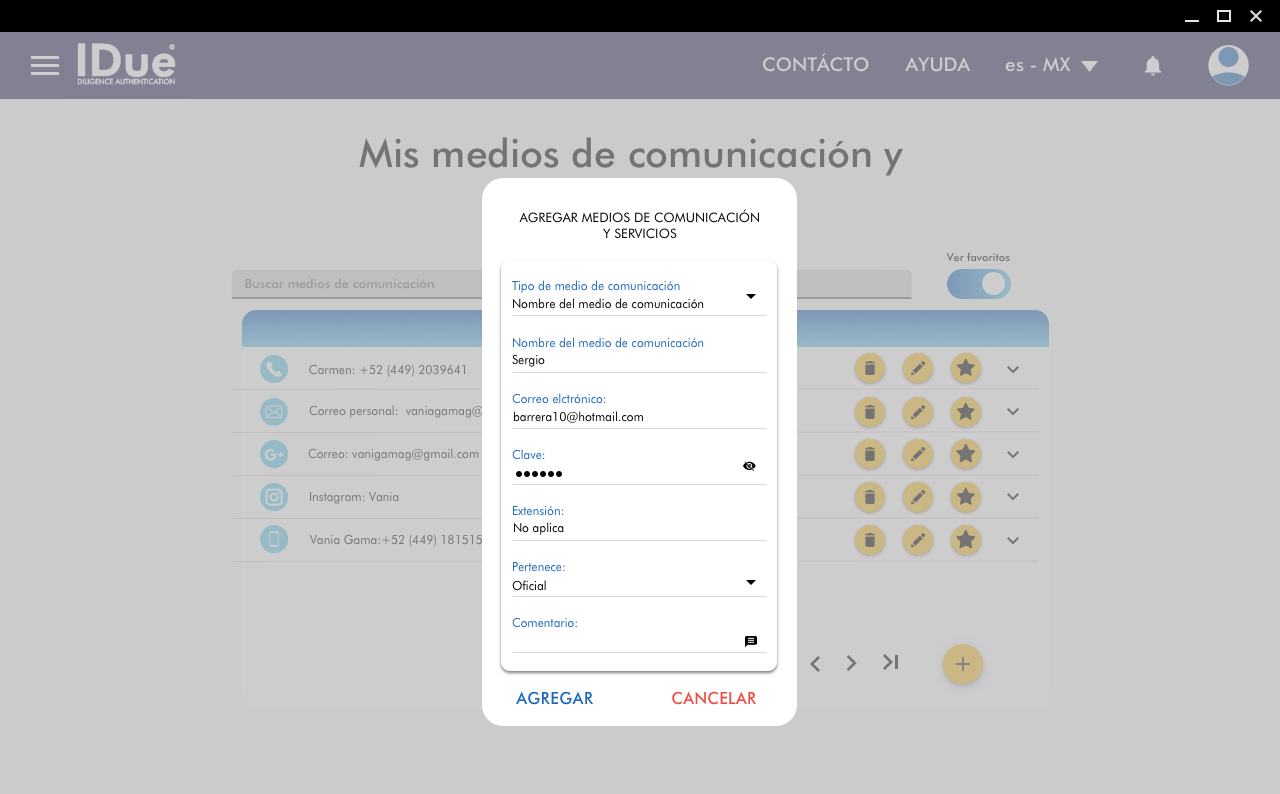
Task: Star the Vania Gama phone entry
Action: [x=965, y=541]
